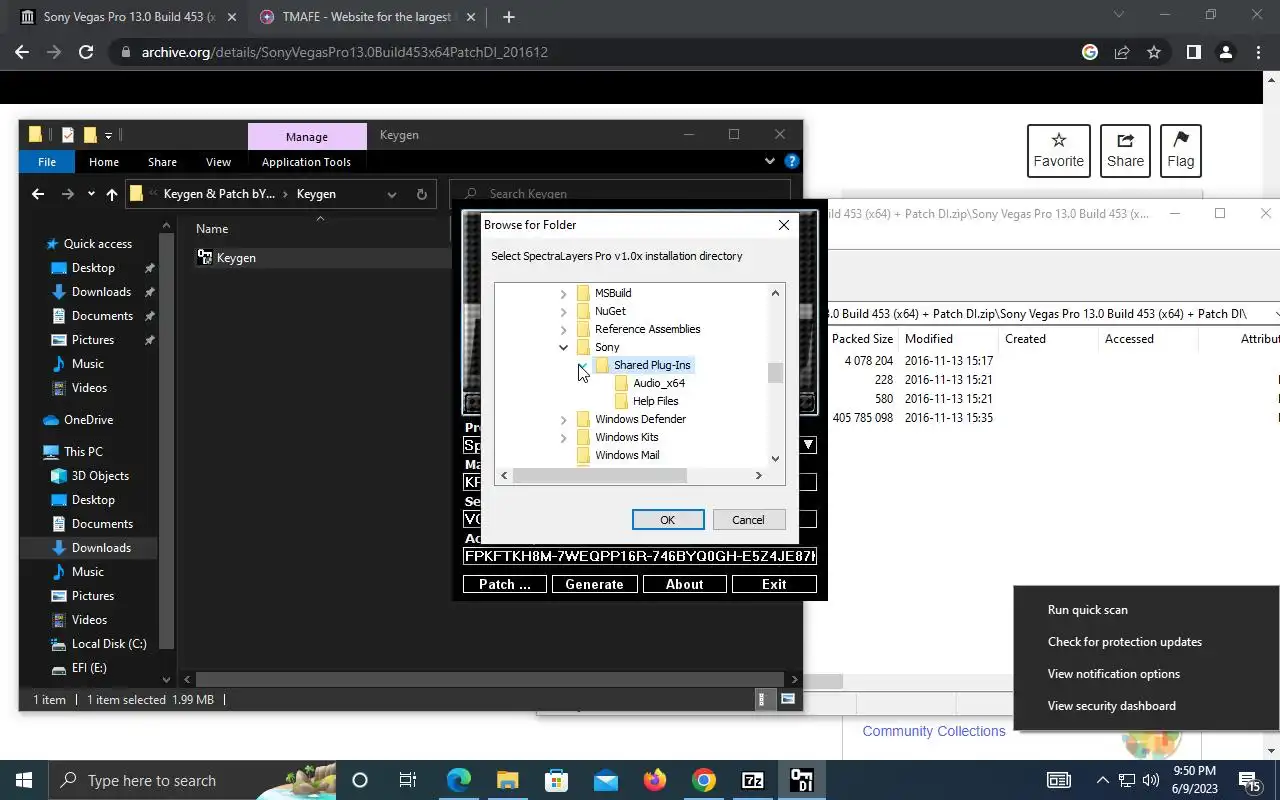
Task: Open the Windows Start menu
Action: click(x=24, y=780)
